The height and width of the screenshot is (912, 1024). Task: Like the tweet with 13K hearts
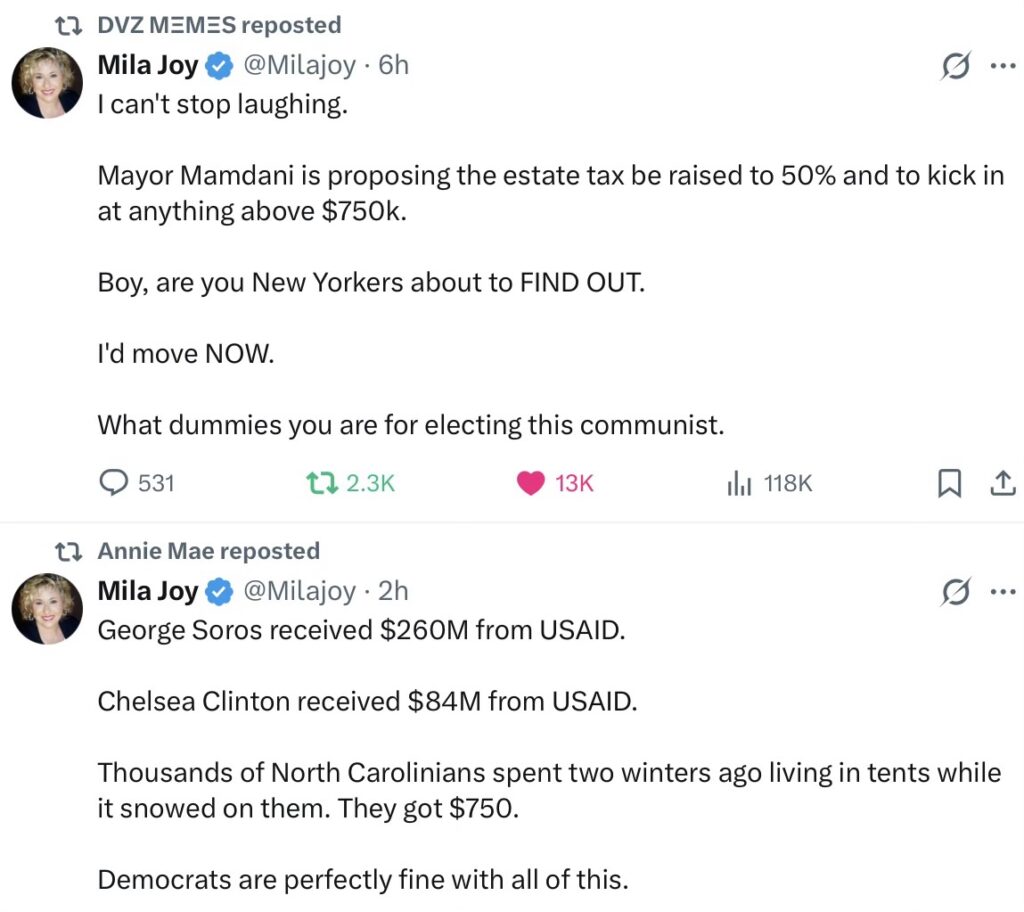click(x=530, y=484)
